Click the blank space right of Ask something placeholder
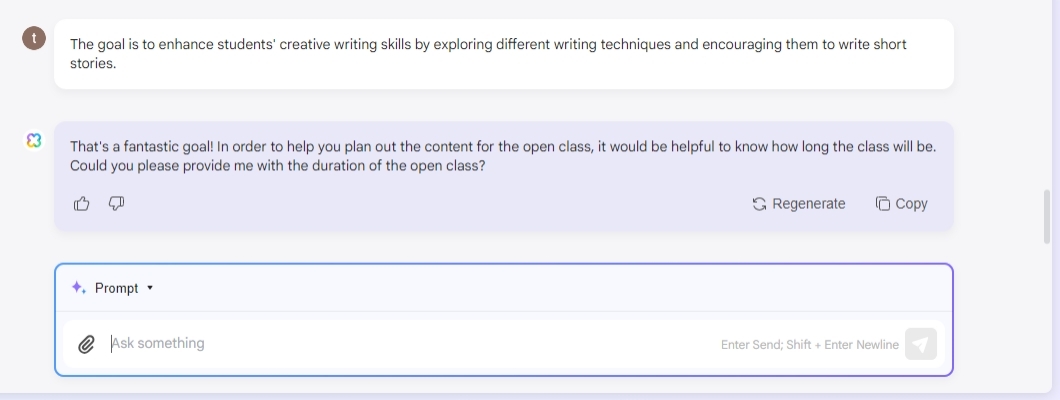 [450, 344]
